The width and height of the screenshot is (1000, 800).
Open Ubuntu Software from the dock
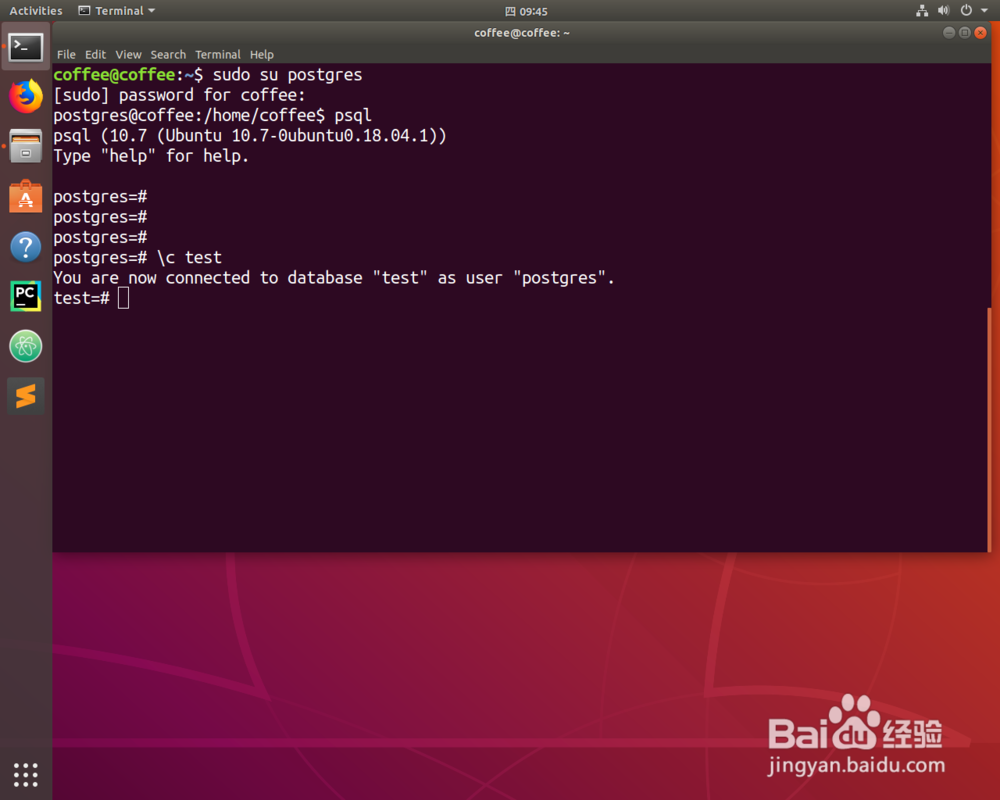click(x=26, y=196)
